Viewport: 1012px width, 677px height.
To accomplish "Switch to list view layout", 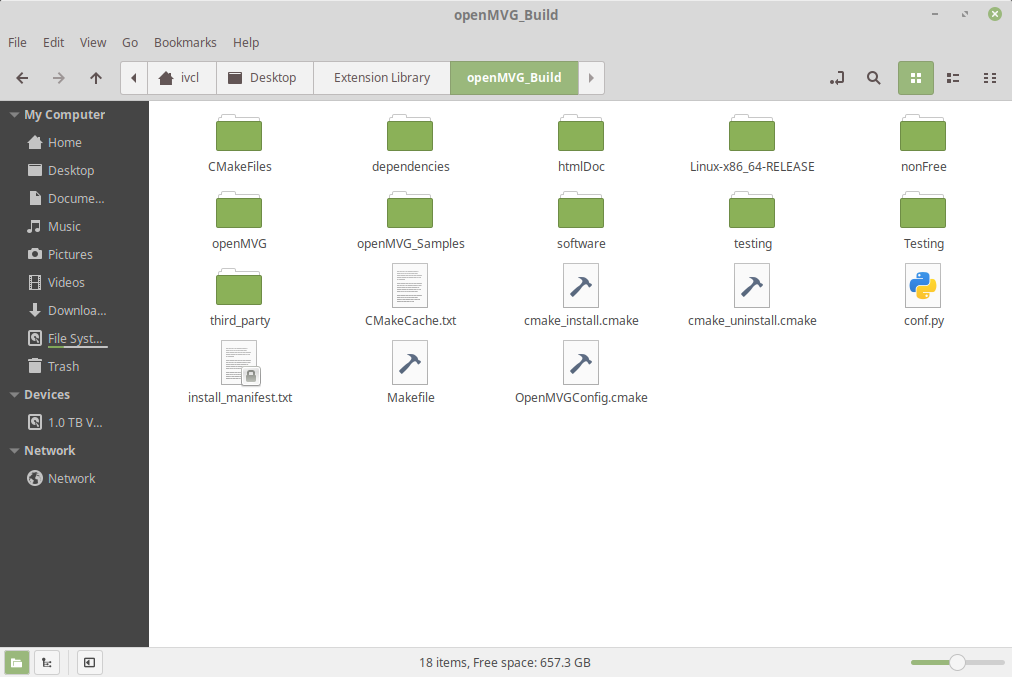I will coord(952,77).
